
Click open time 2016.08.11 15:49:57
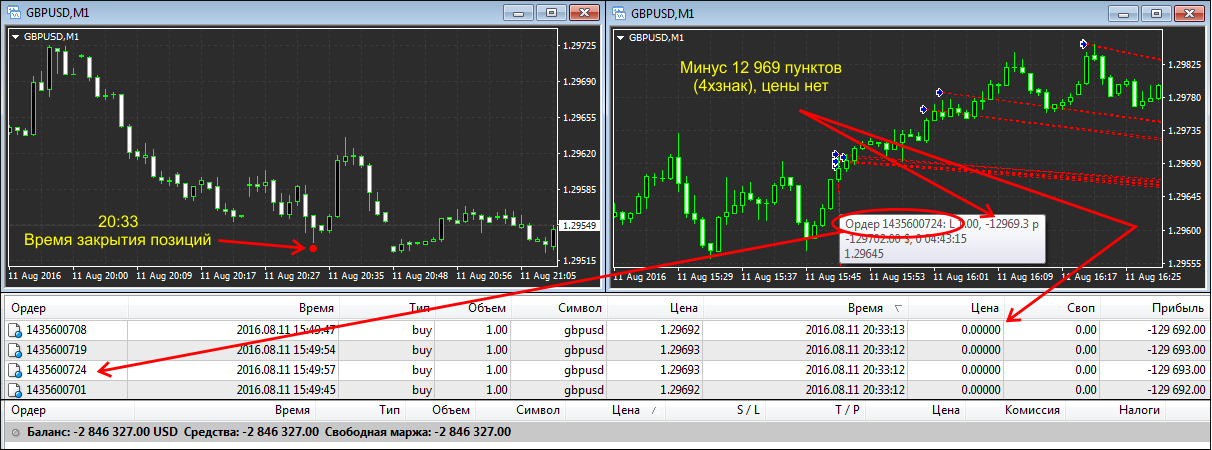(x=285, y=370)
